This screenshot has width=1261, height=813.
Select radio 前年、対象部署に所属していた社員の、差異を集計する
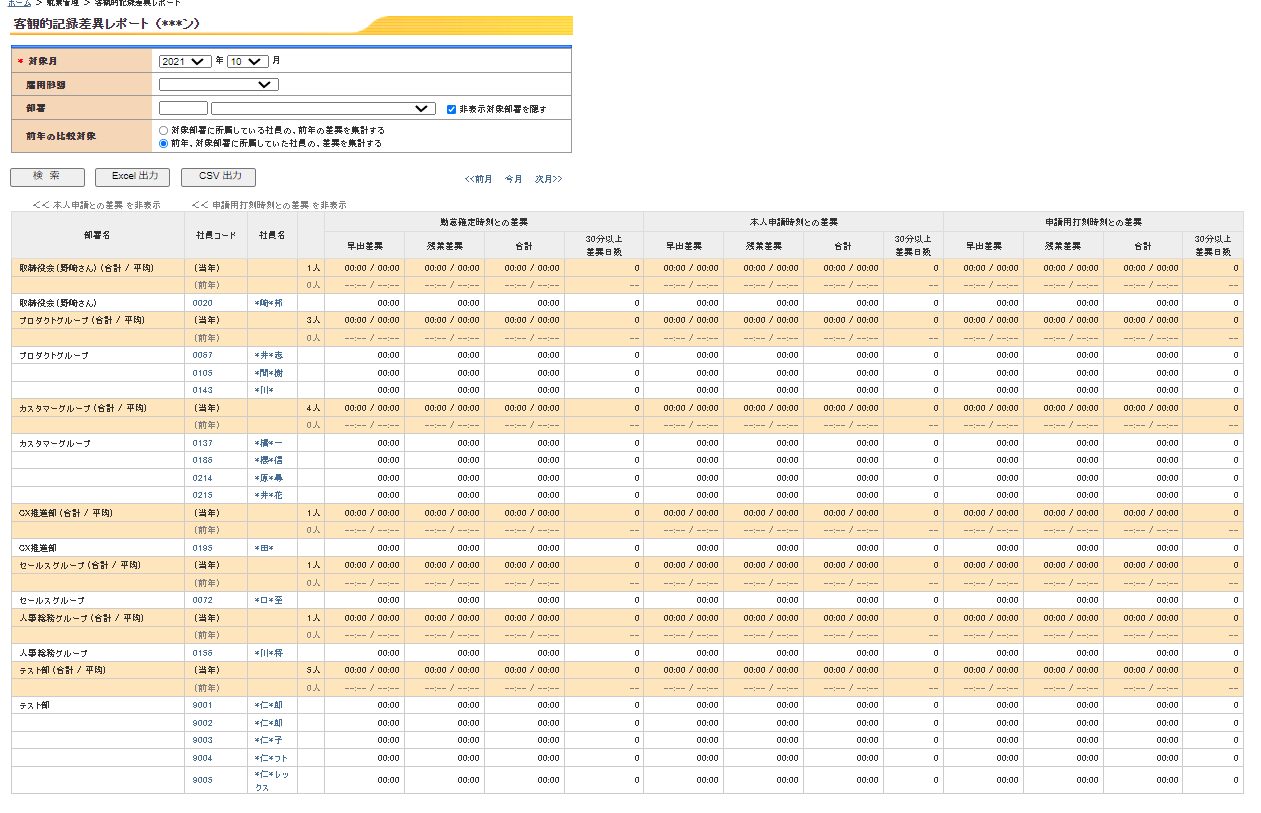(163, 143)
